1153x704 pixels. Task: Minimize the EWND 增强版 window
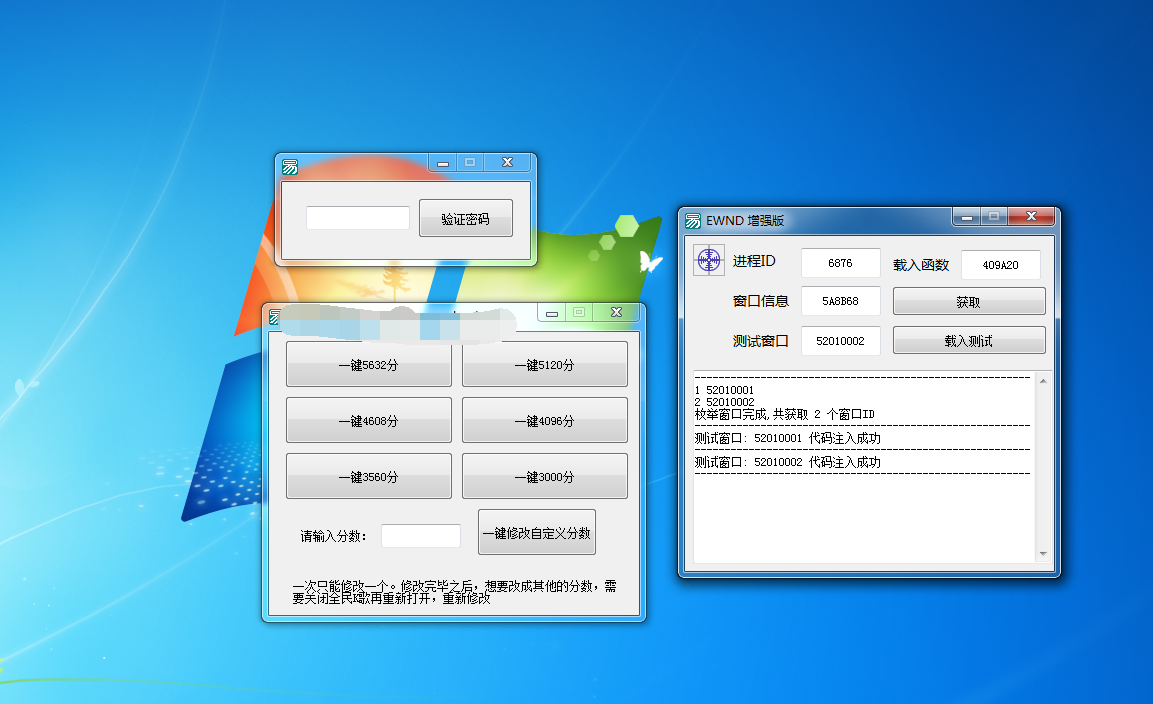click(x=967, y=217)
